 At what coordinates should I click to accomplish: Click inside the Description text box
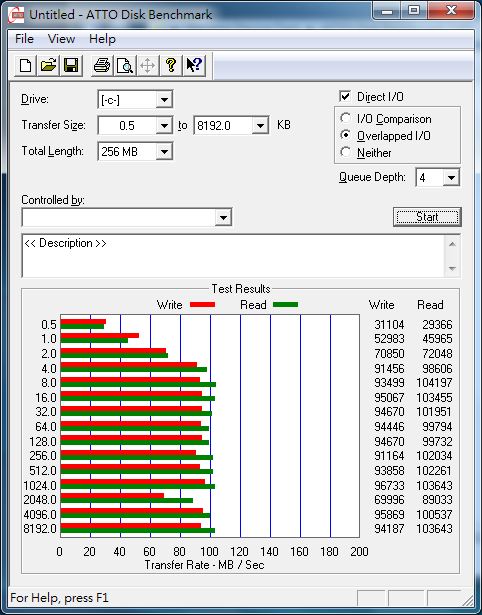[233, 256]
